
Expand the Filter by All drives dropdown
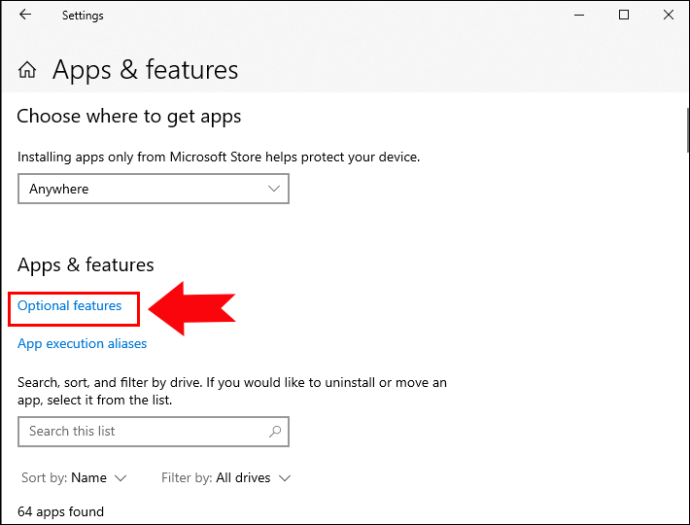point(226,477)
